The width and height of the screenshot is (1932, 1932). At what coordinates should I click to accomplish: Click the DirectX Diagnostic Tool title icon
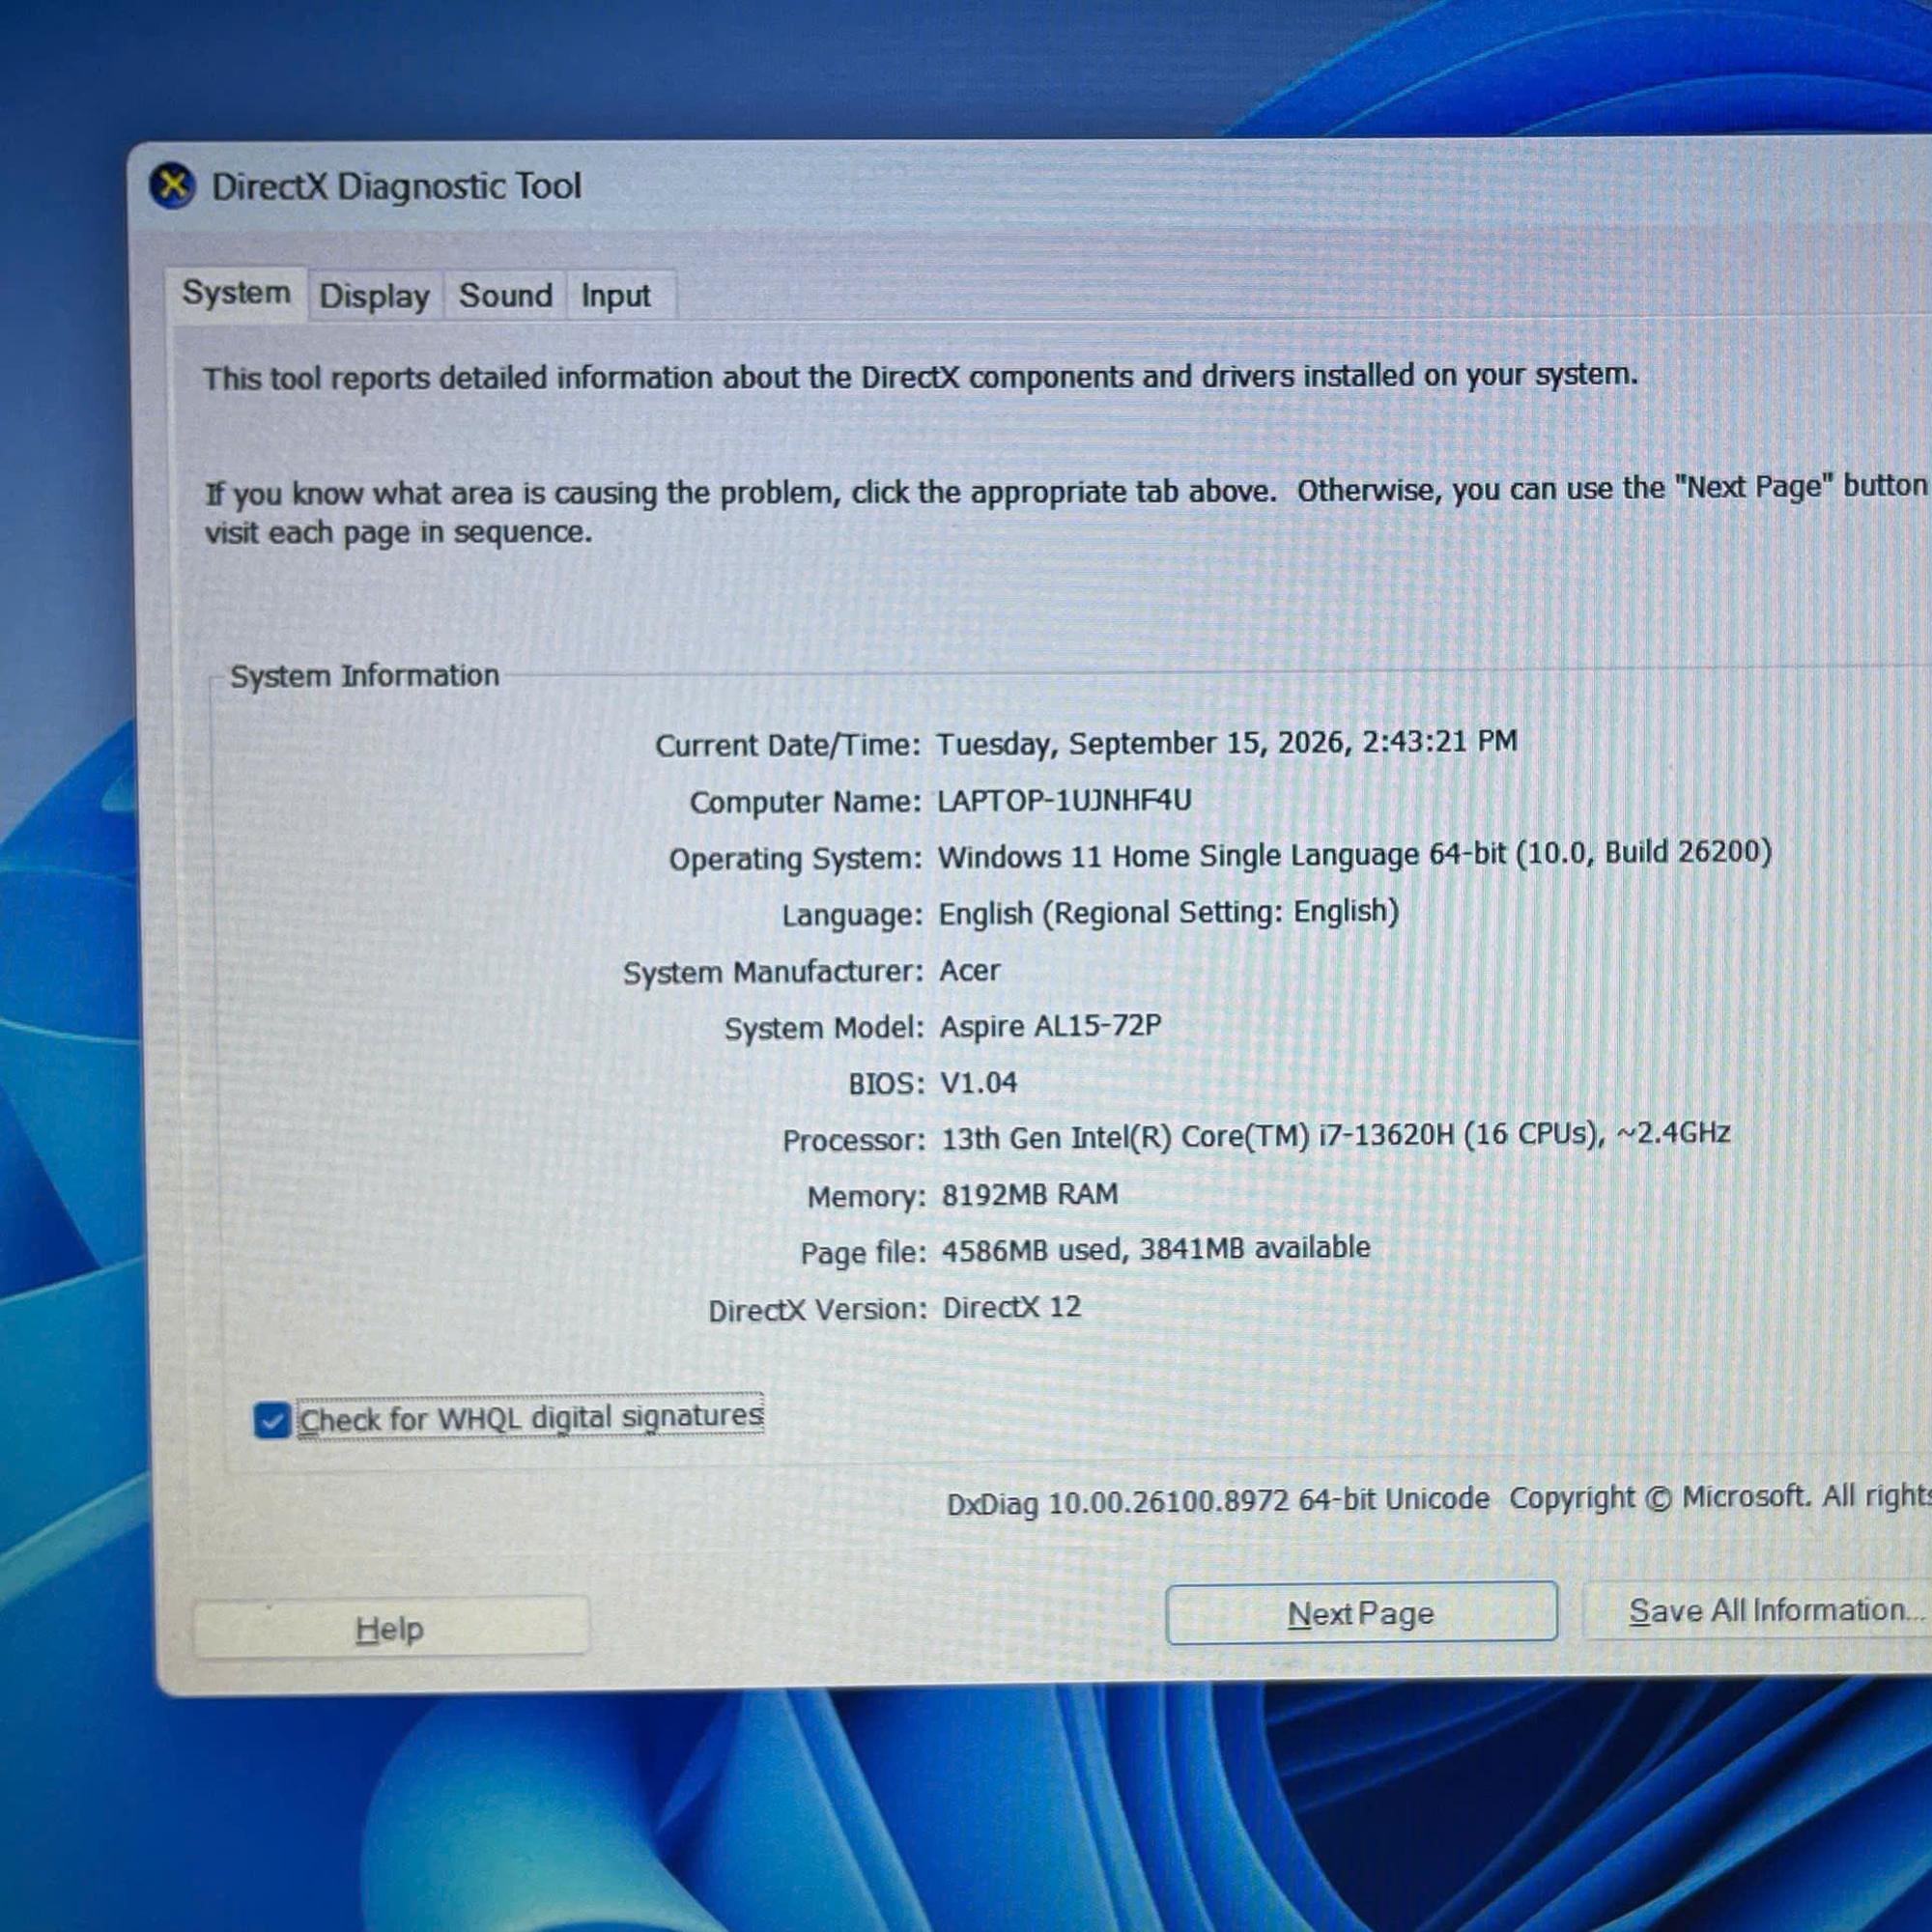(x=172, y=186)
